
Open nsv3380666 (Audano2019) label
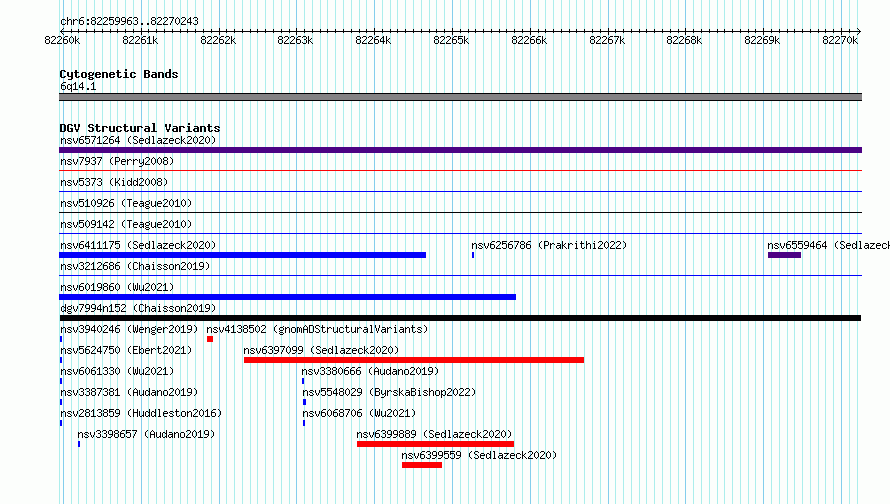click(x=370, y=371)
